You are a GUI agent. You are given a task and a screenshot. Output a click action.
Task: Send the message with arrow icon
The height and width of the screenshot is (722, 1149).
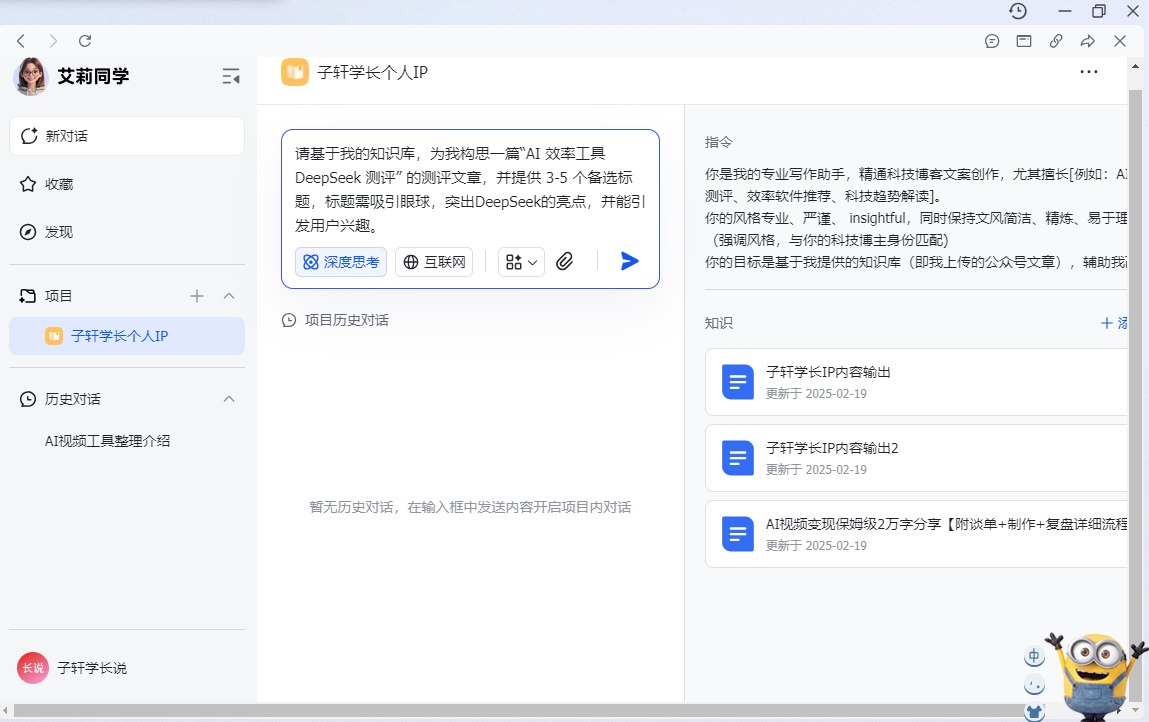[x=629, y=261]
